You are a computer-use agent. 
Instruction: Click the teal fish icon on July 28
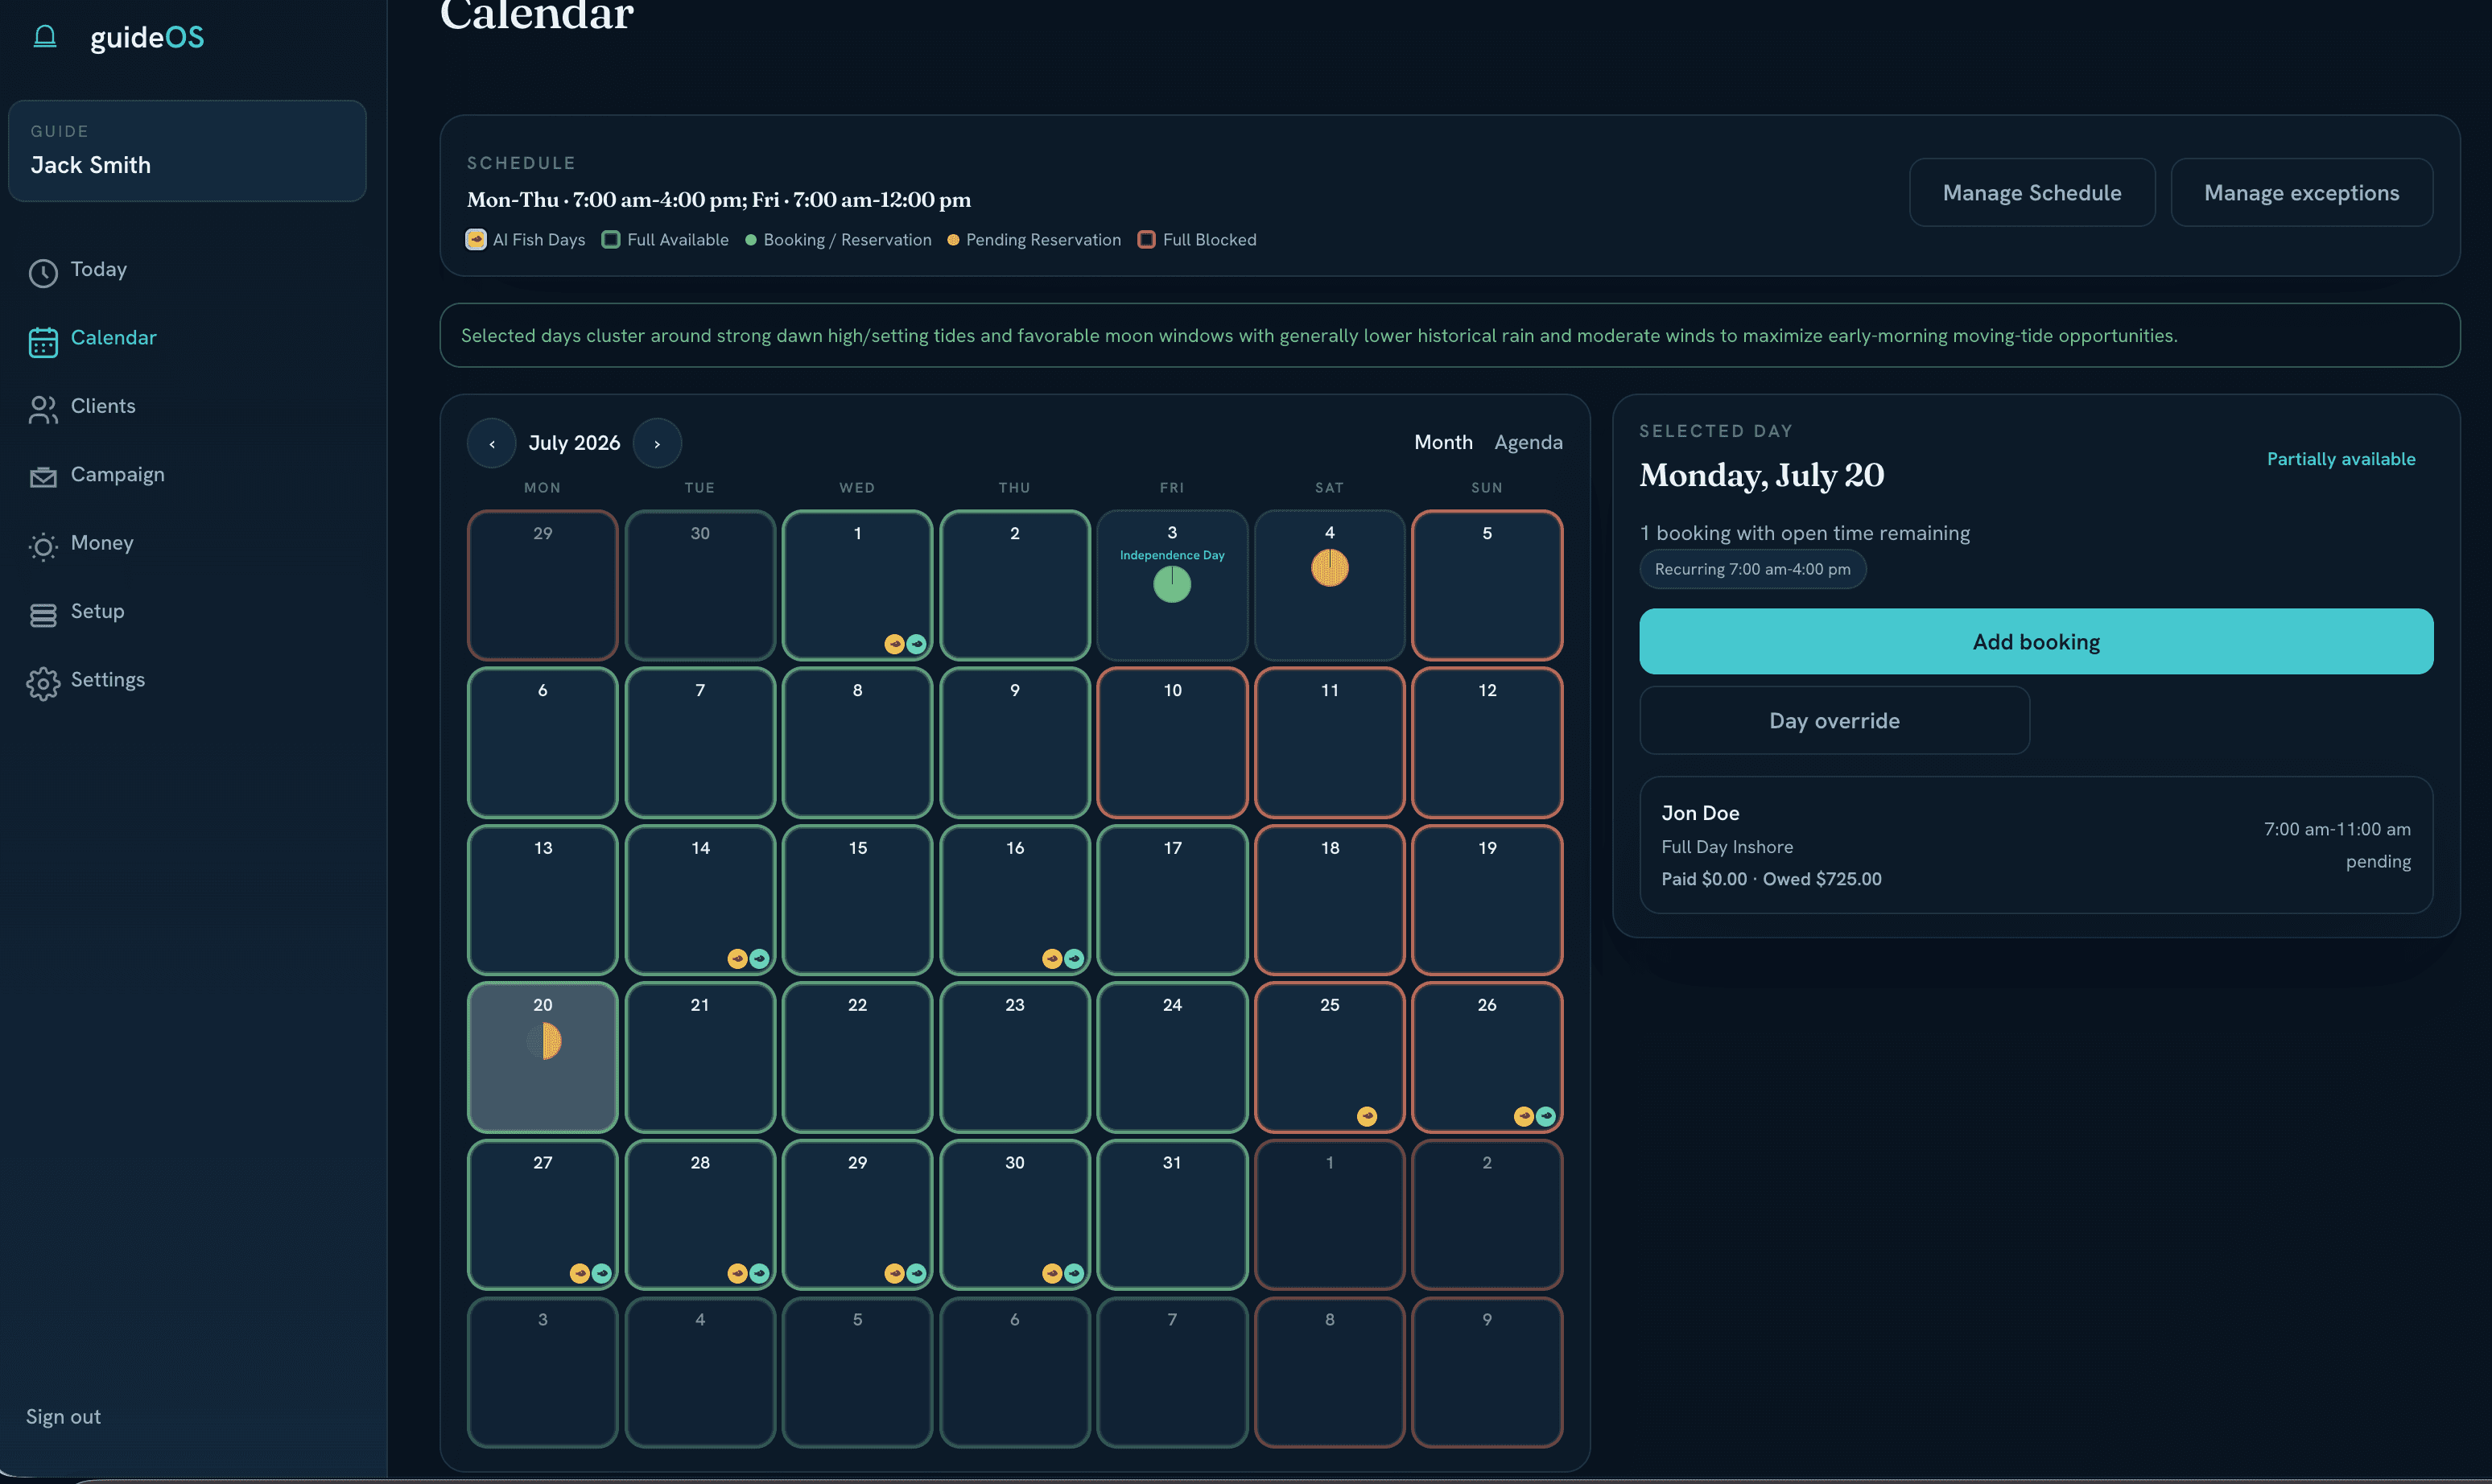pos(759,1273)
